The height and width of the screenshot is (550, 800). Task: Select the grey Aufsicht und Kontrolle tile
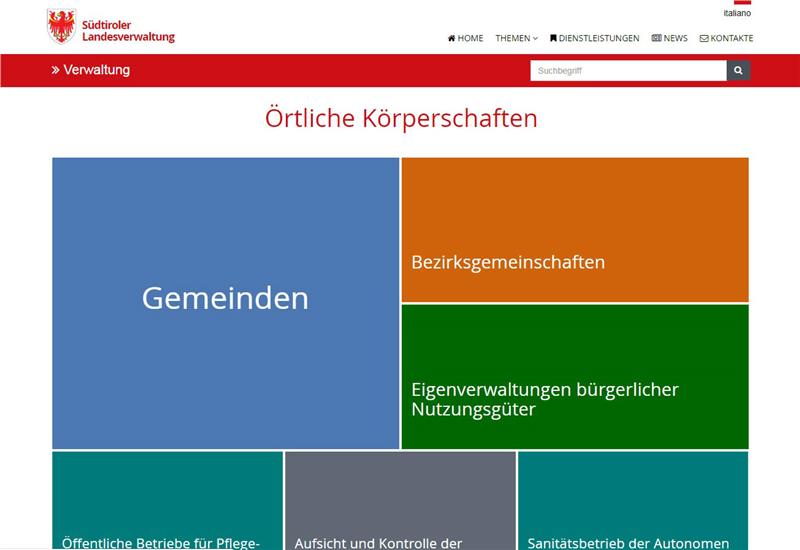[x=400, y=500]
